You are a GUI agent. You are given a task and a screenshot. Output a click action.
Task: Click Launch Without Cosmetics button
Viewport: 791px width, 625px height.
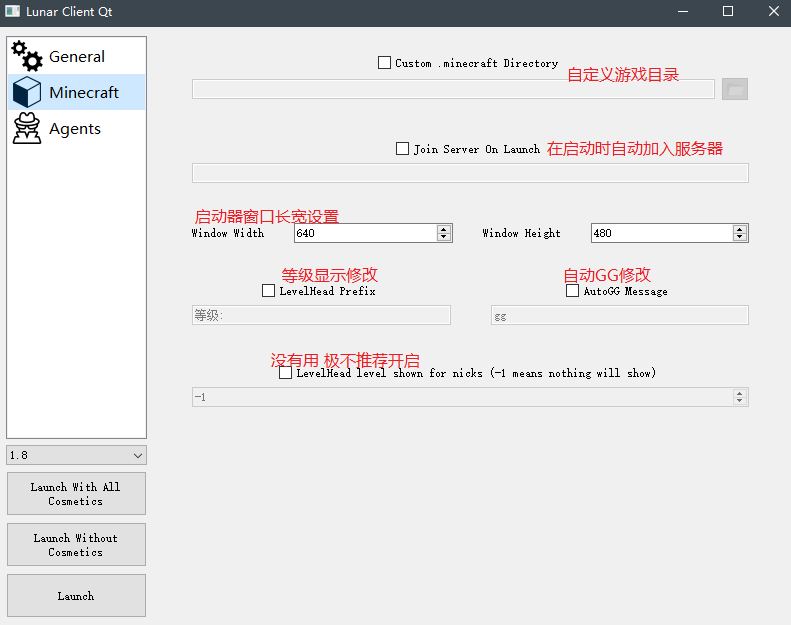[76, 545]
